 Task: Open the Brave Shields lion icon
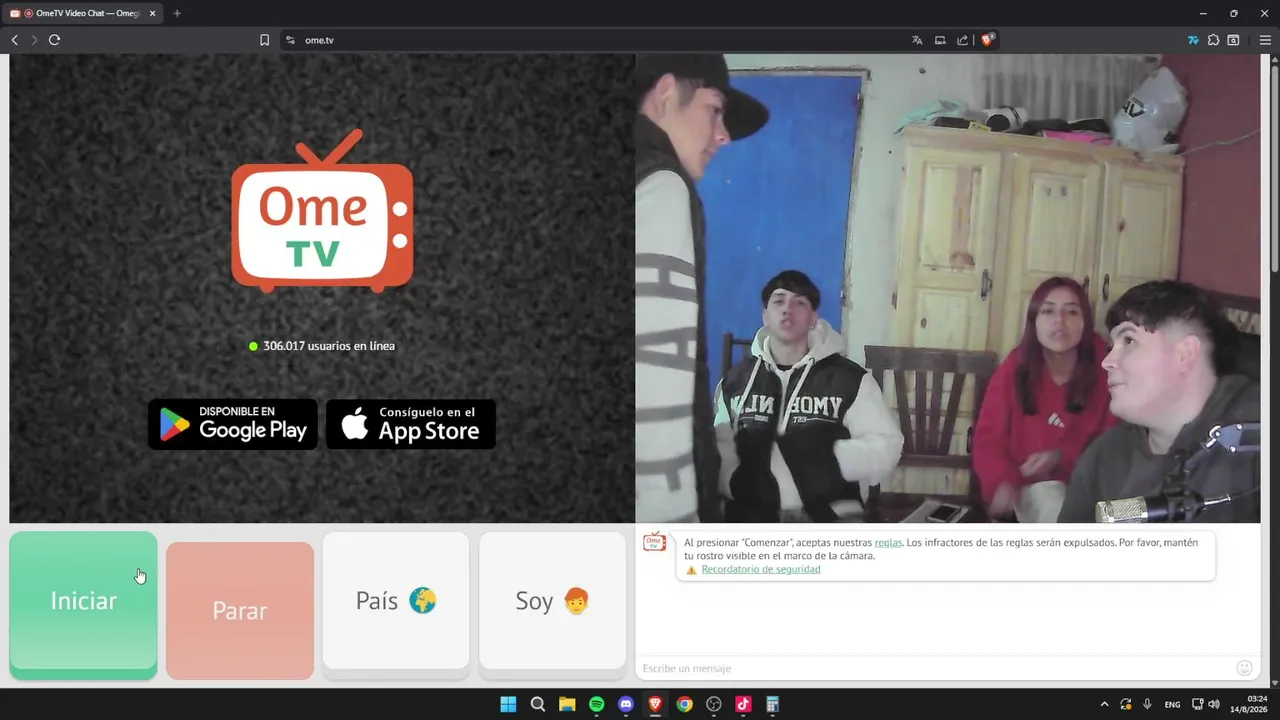pyautogui.click(x=987, y=40)
